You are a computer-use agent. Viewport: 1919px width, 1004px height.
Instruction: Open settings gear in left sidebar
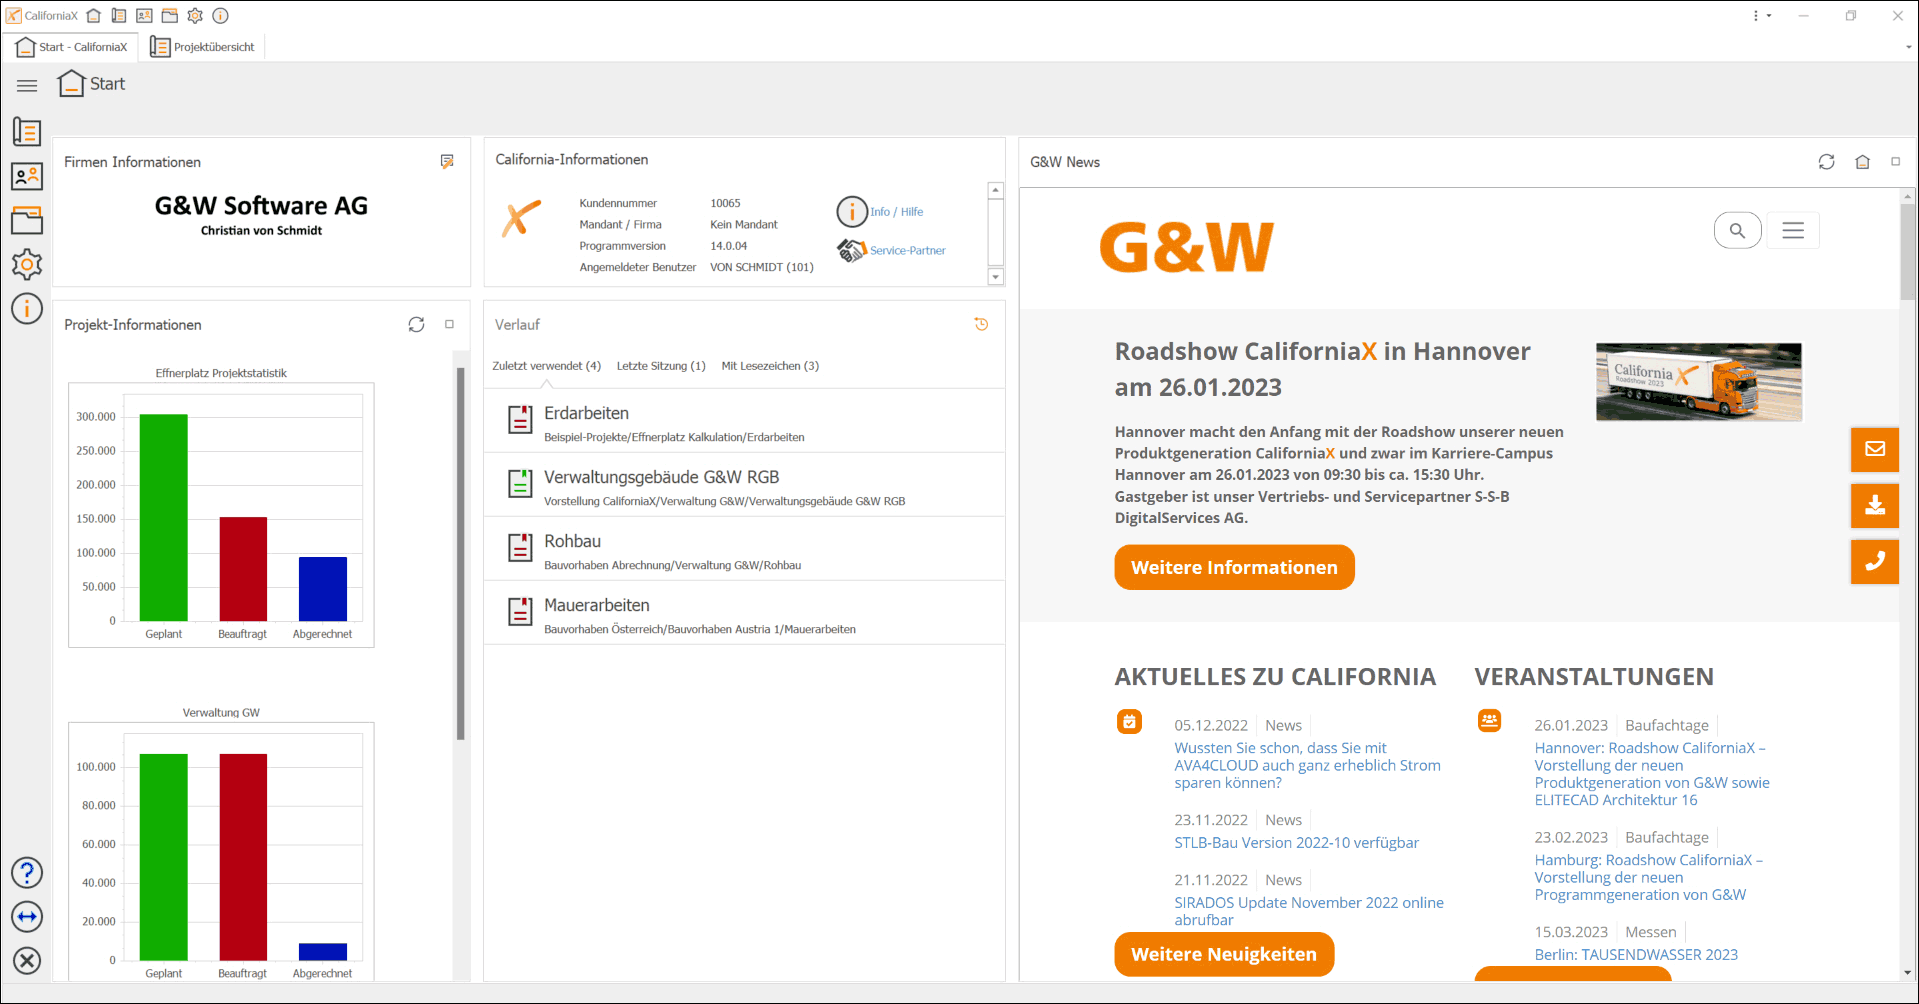pyautogui.click(x=27, y=264)
